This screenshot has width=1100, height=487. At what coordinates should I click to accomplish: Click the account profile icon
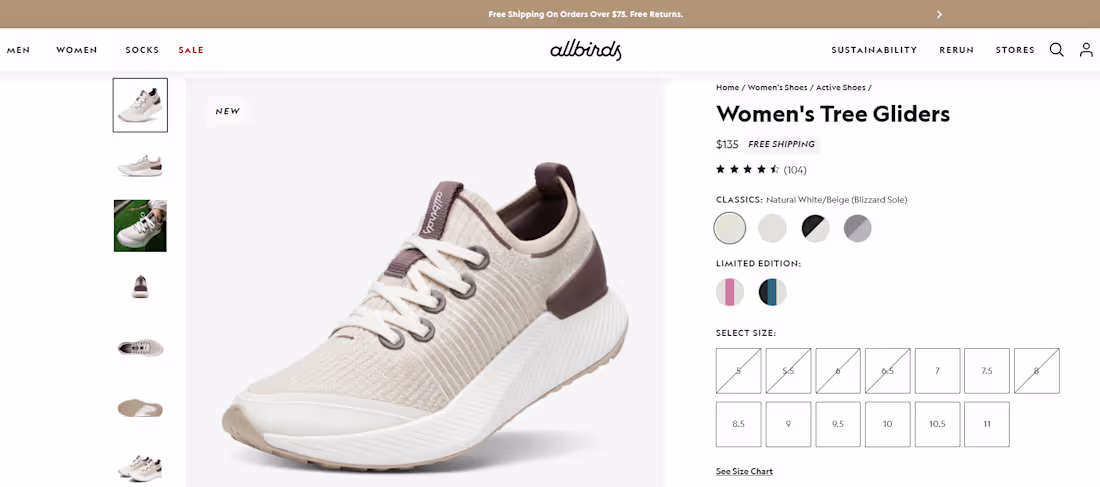[x=1086, y=50]
